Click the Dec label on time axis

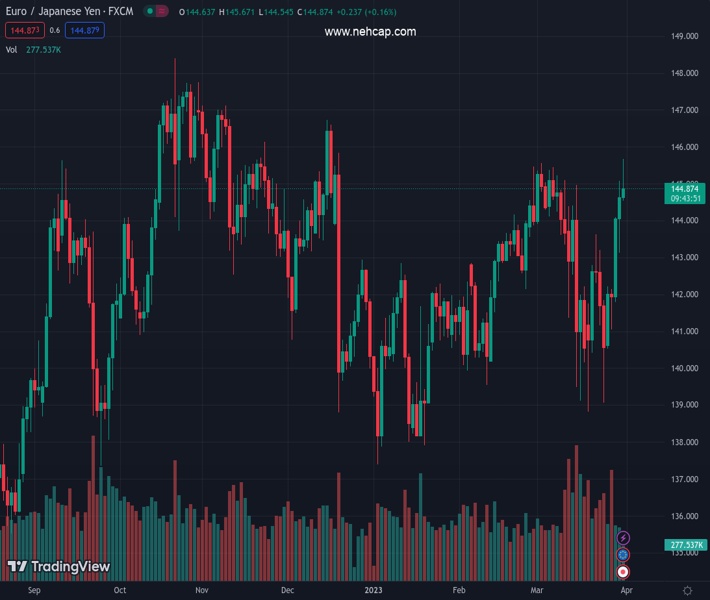pyautogui.click(x=288, y=591)
